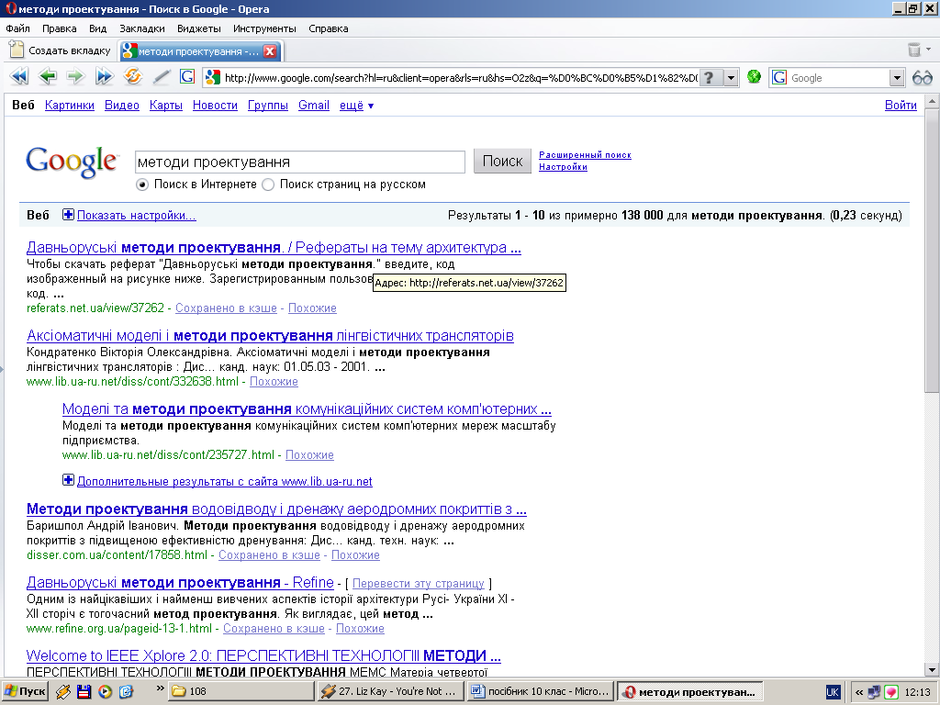The width and height of the screenshot is (940, 705).
Task: Click the wand (pencil) toolbar icon
Action: click(161, 77)
